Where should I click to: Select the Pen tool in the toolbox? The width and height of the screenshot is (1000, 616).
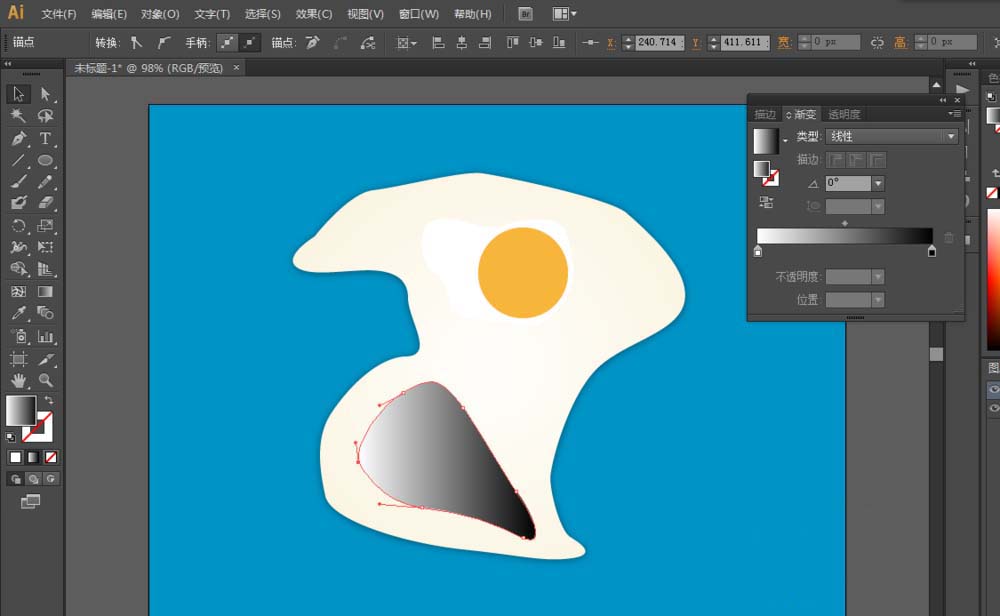[18, 138]
